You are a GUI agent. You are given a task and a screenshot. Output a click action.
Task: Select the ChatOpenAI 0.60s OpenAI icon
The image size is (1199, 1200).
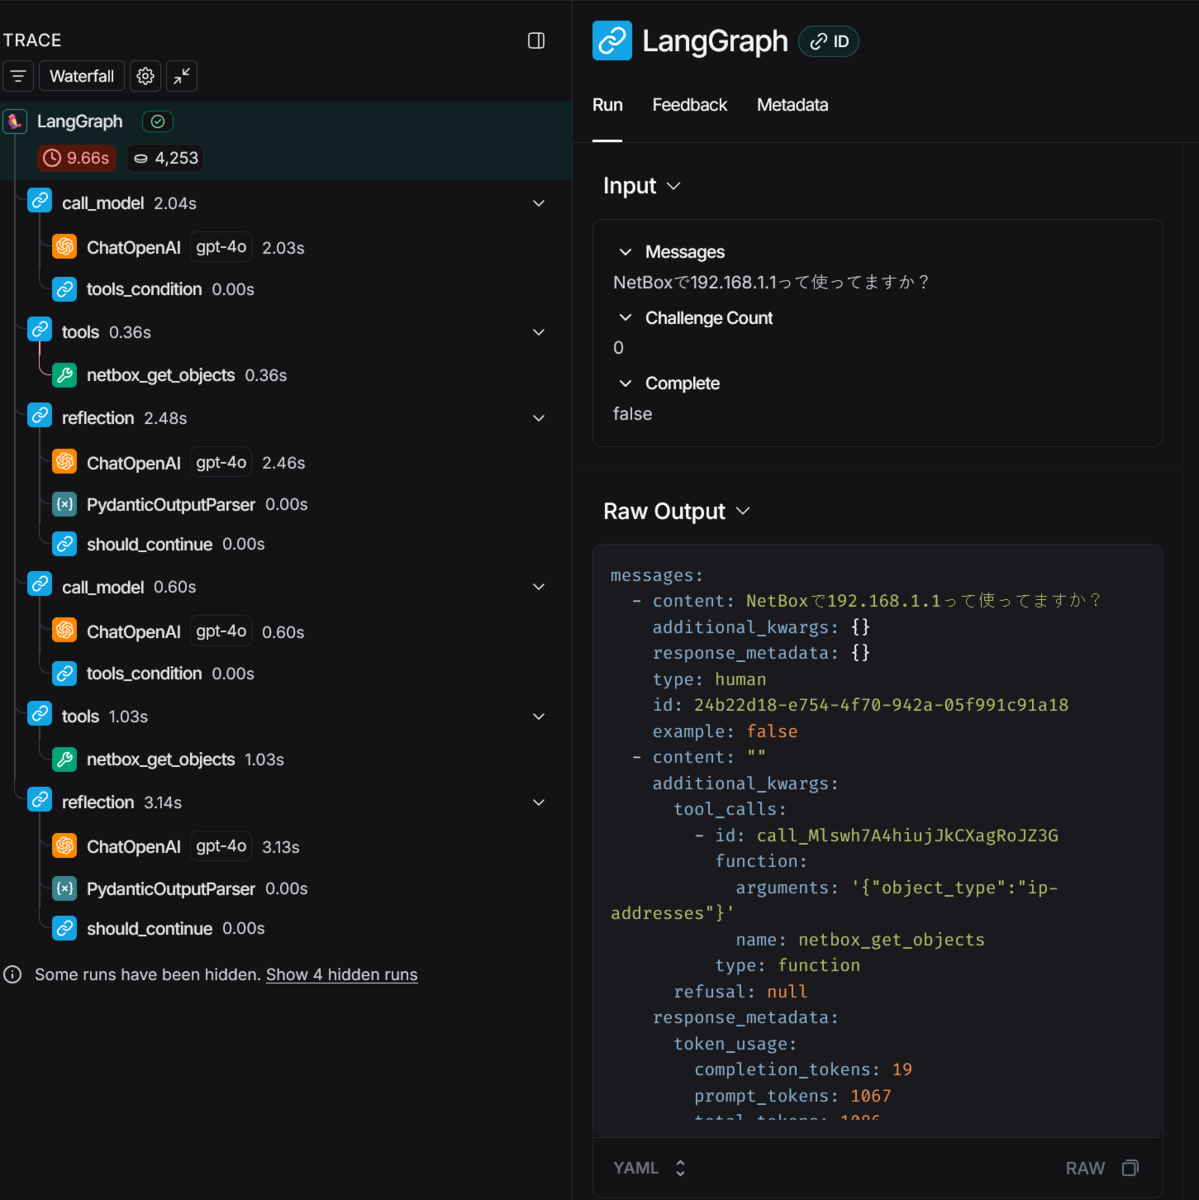pos(65,630)
